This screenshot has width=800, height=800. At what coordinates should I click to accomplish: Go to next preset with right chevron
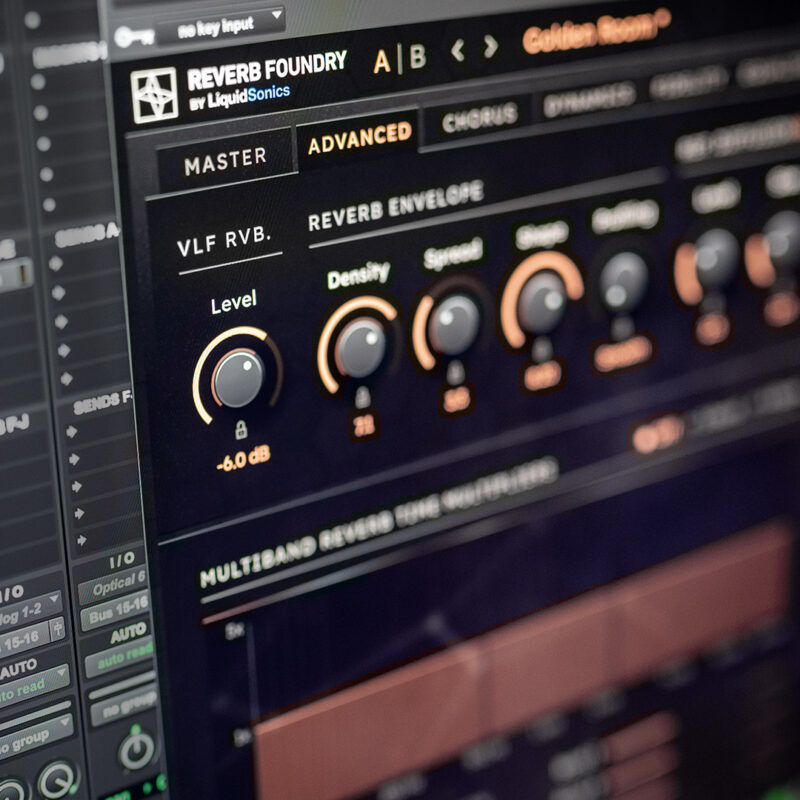tap(490, 46)
